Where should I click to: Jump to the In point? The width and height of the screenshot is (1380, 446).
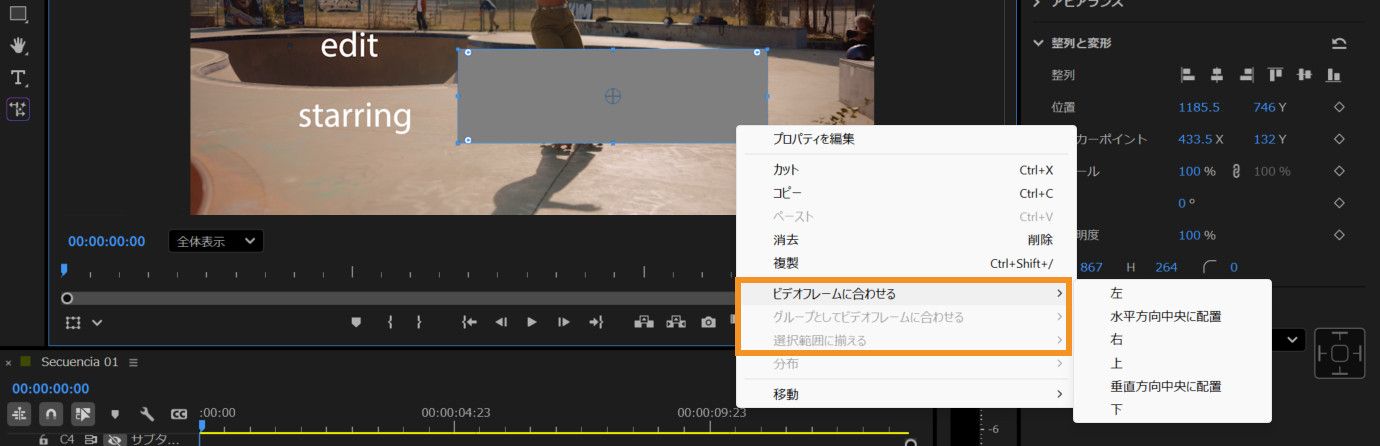point(469,322)
